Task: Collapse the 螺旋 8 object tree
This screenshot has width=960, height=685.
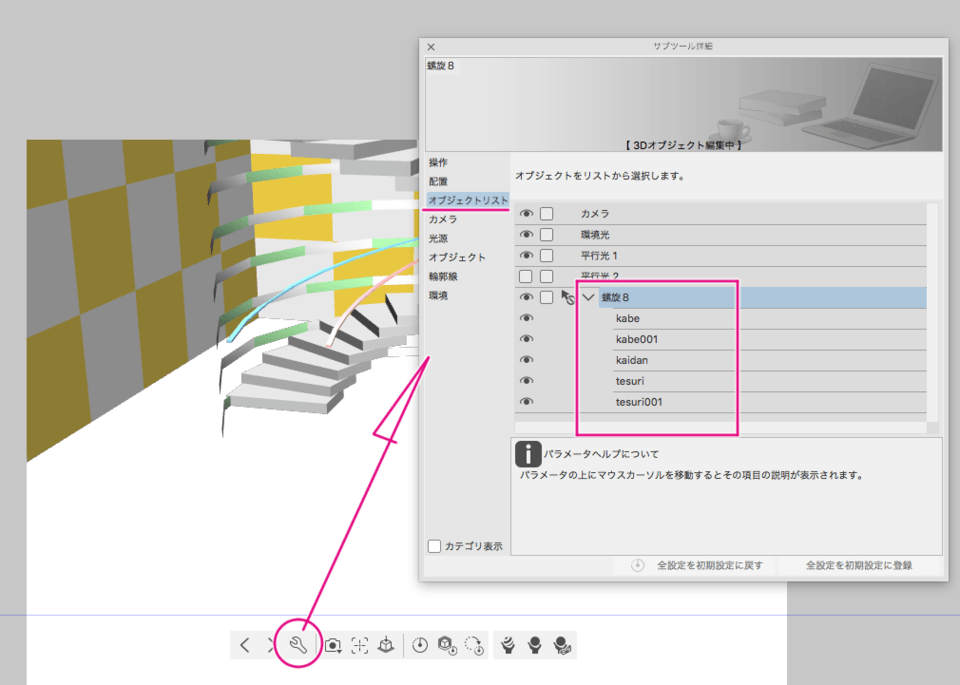Action: [x=589, y=298]
